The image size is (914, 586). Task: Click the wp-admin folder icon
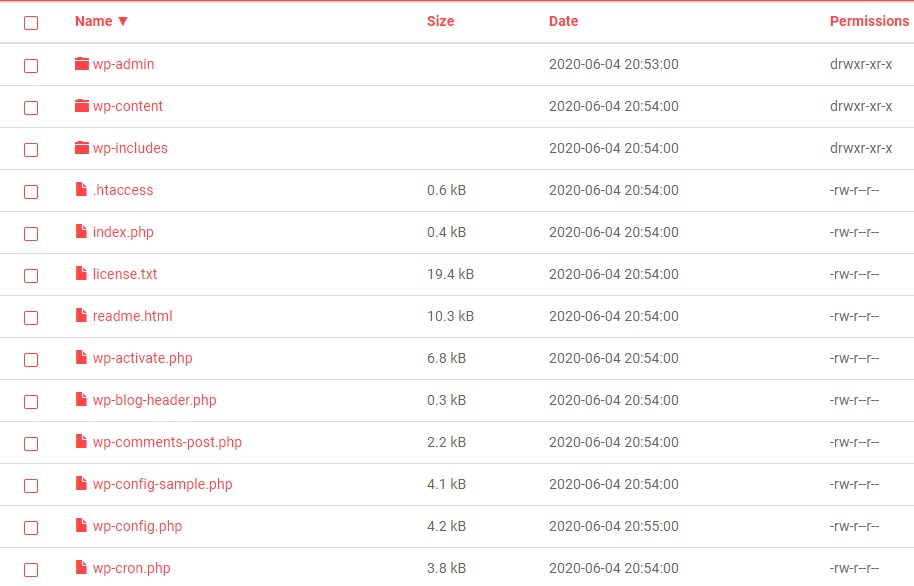click(x=82, y=64)
